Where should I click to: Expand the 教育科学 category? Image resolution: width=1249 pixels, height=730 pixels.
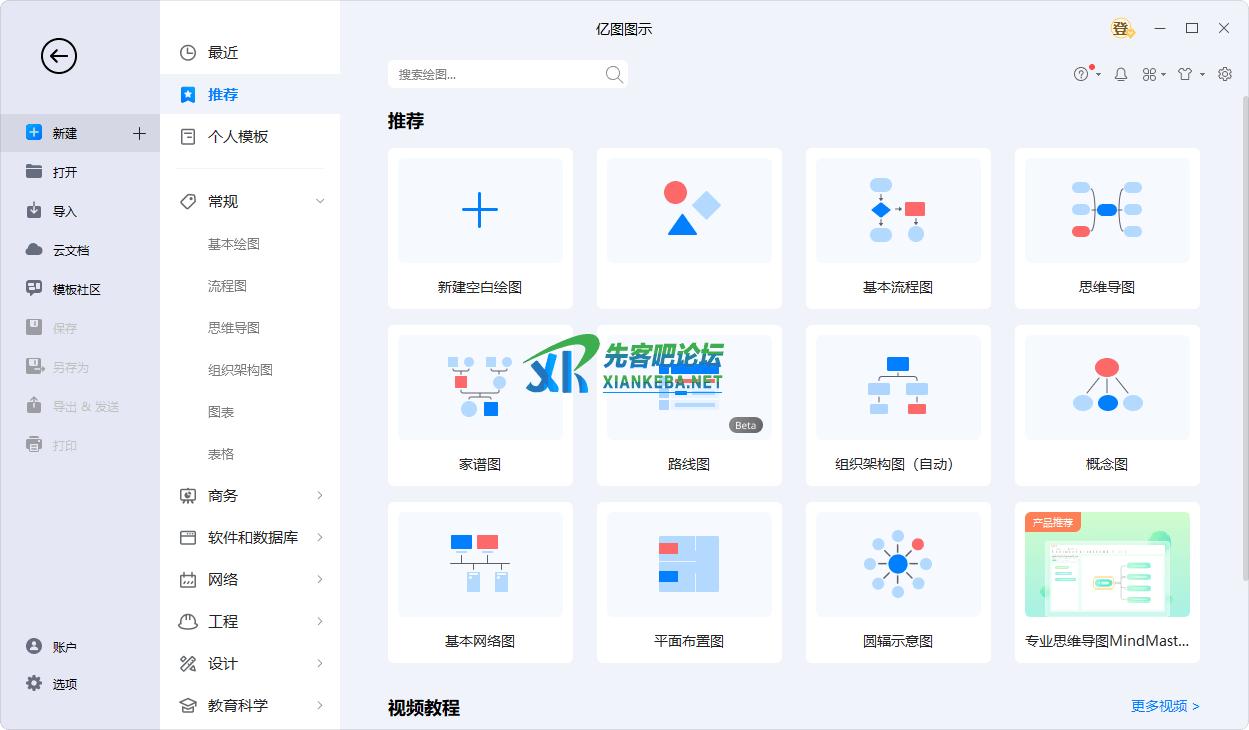coord(320,706)
